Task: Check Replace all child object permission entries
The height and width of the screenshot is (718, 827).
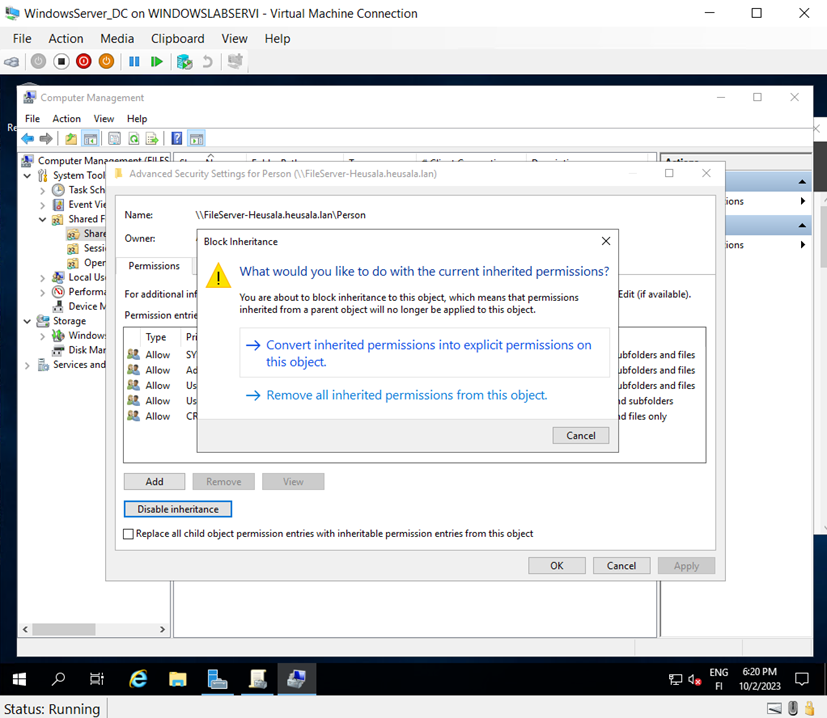Action: (127, 533)
